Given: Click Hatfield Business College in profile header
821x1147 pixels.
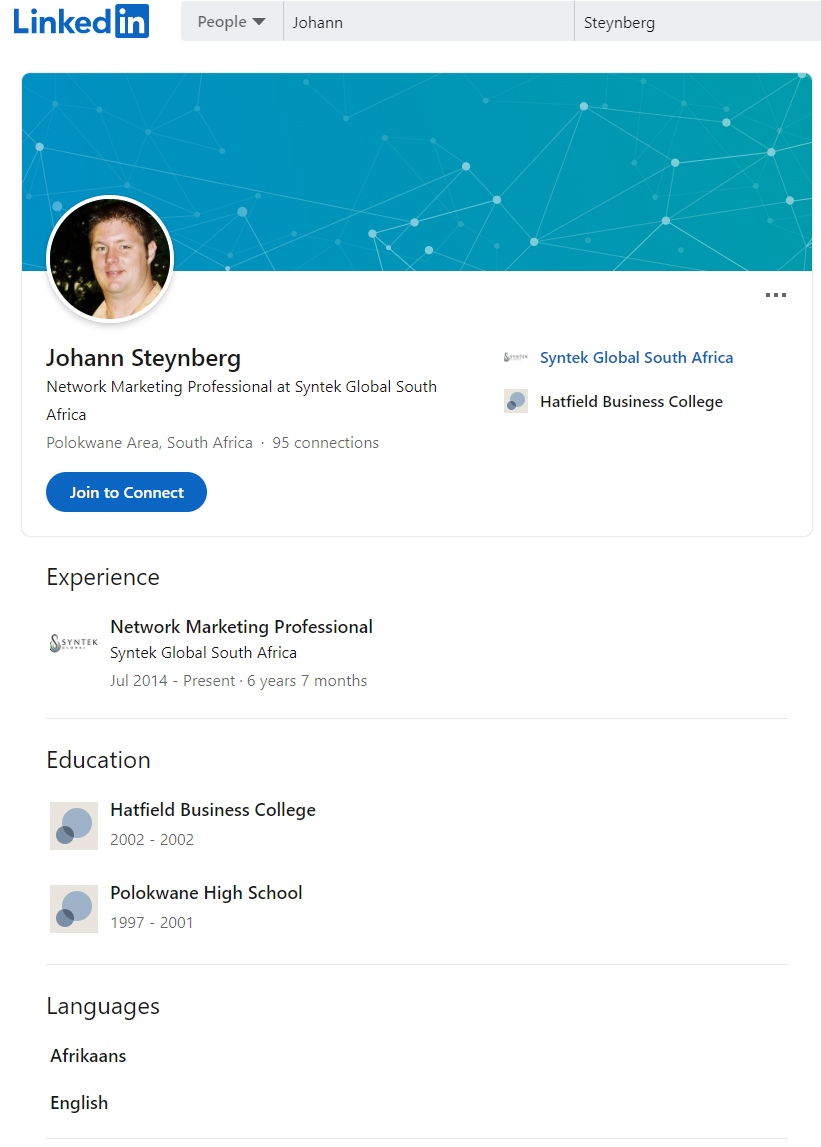Looking at the screenshot, I should (x=631, y=401).
